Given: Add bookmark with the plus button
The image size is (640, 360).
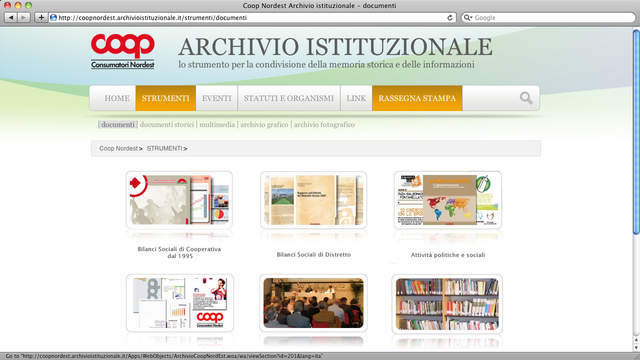Looking at the screenshot, I should [41, 18].
